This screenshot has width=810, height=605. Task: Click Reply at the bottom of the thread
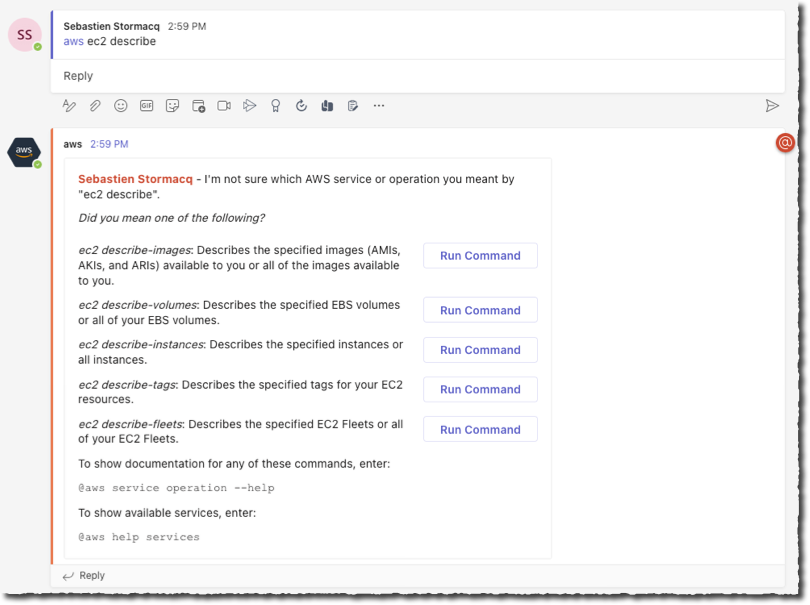91,575
